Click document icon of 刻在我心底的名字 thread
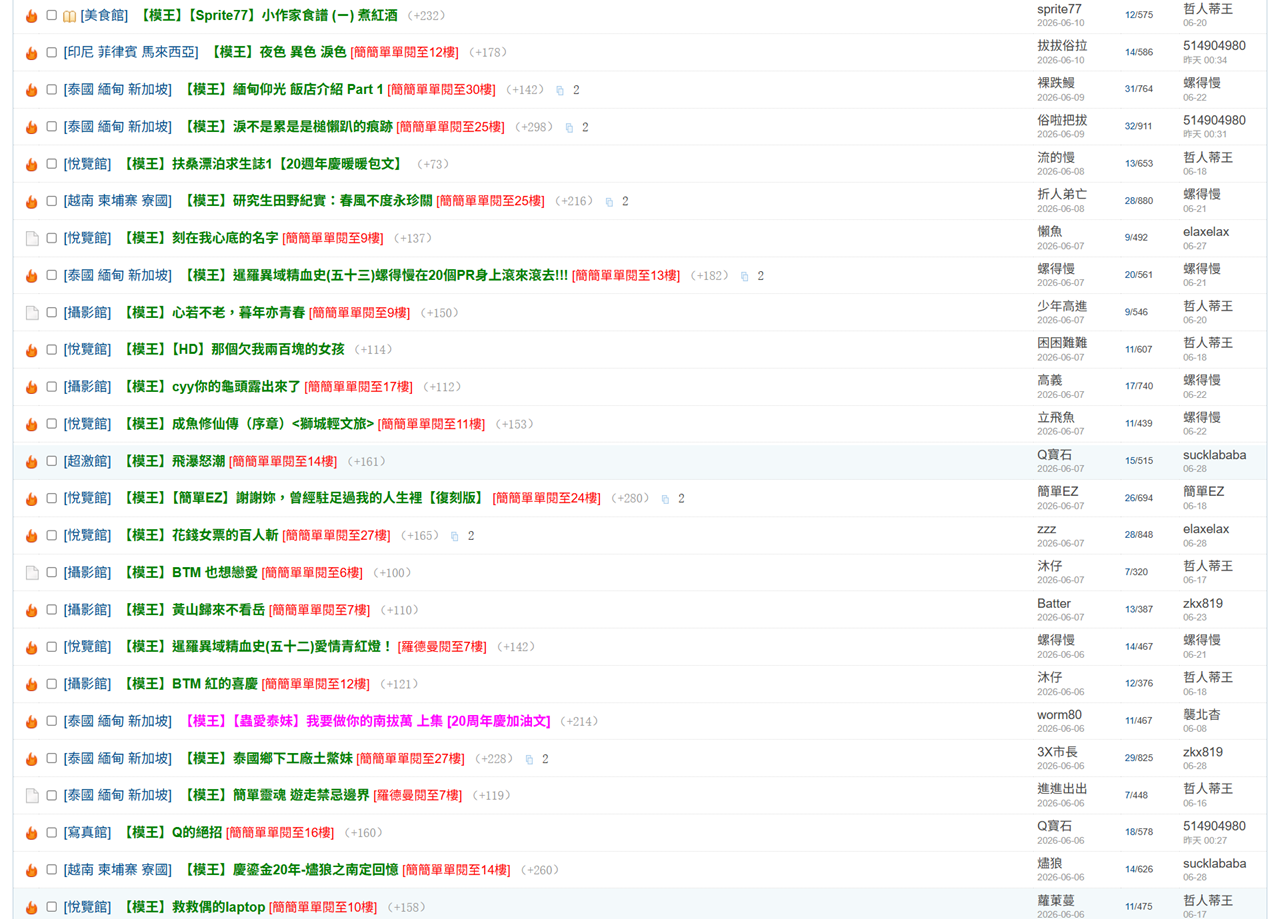1280x919 pixels. tap(32, 238)
